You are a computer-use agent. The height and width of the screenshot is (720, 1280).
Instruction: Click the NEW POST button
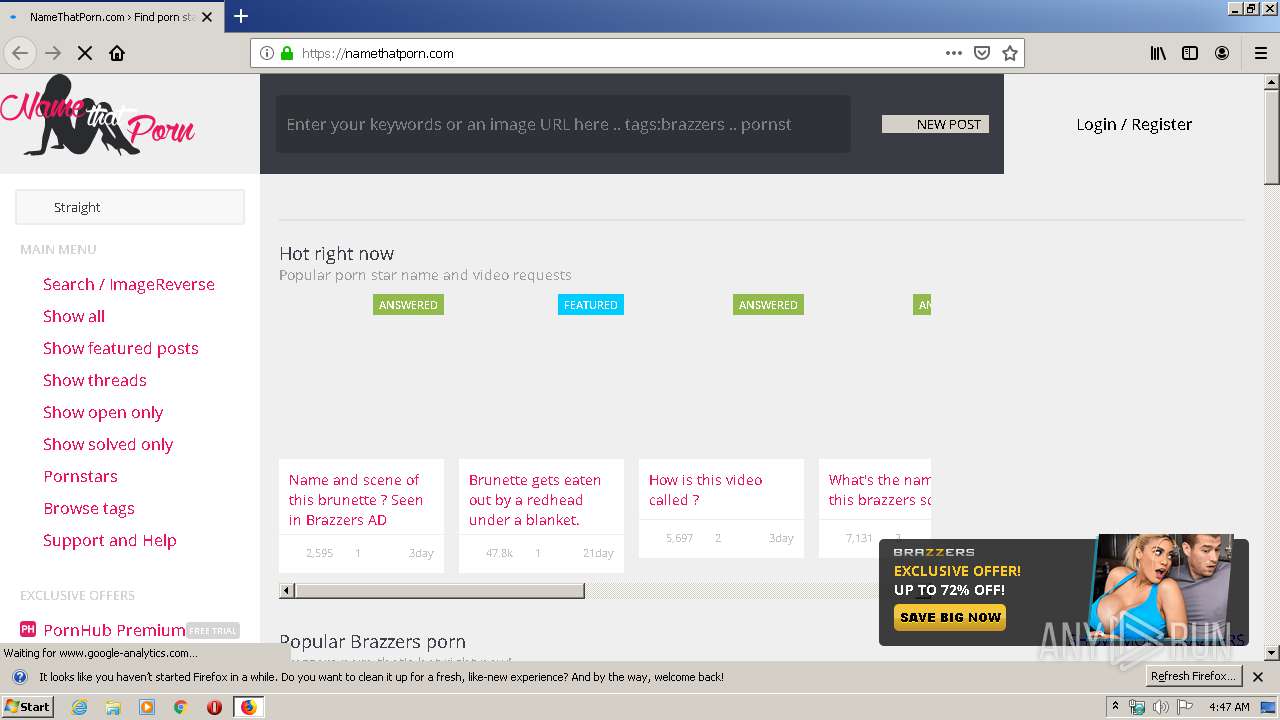(x=936, y=124)
